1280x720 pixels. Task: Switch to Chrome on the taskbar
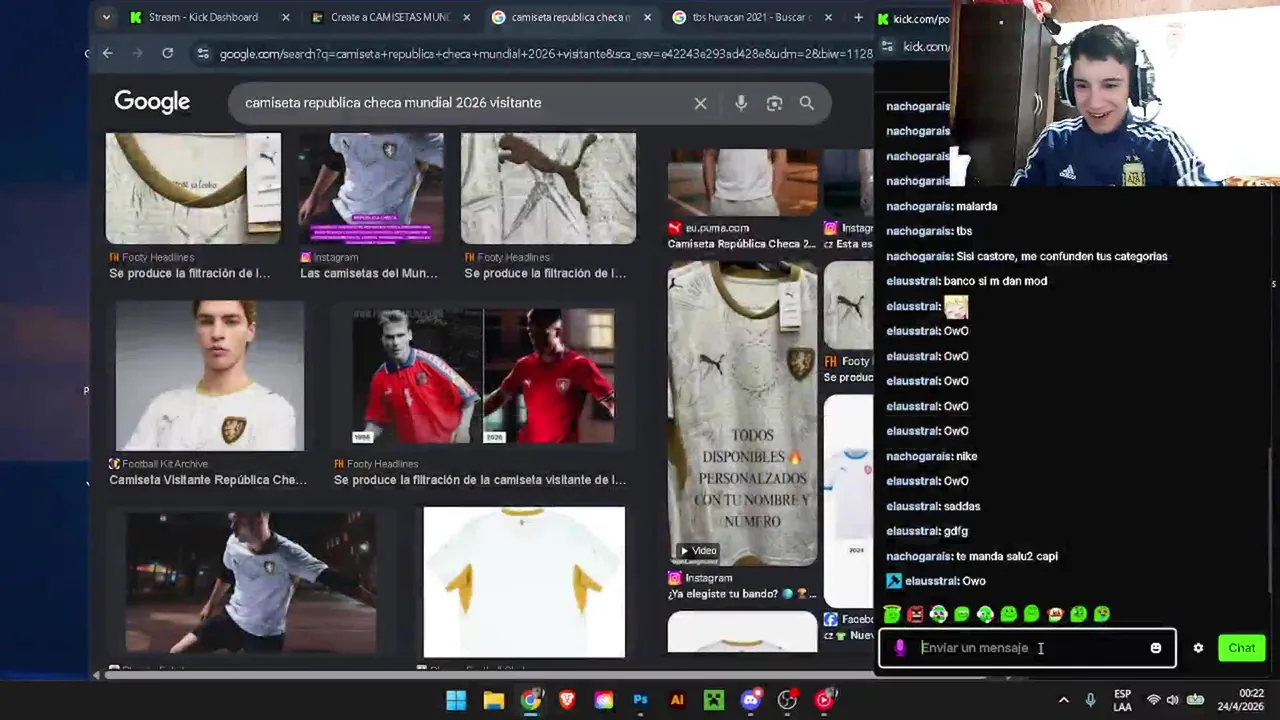click(530, 700)
